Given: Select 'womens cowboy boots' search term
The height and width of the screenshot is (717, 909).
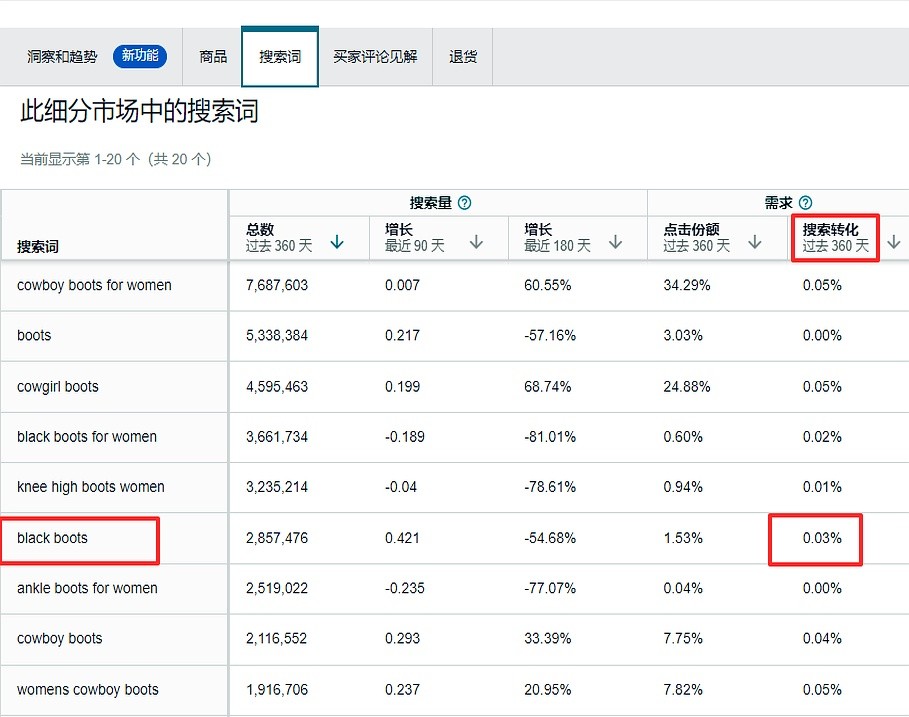Looking at the screenshot, I should 88,689.
